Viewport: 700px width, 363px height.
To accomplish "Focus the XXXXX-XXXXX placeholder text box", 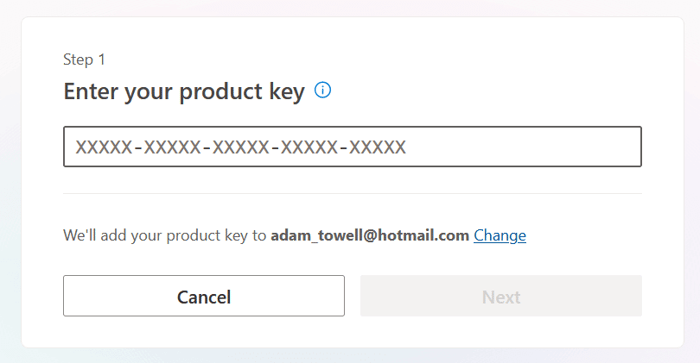I will pos(352,146).
